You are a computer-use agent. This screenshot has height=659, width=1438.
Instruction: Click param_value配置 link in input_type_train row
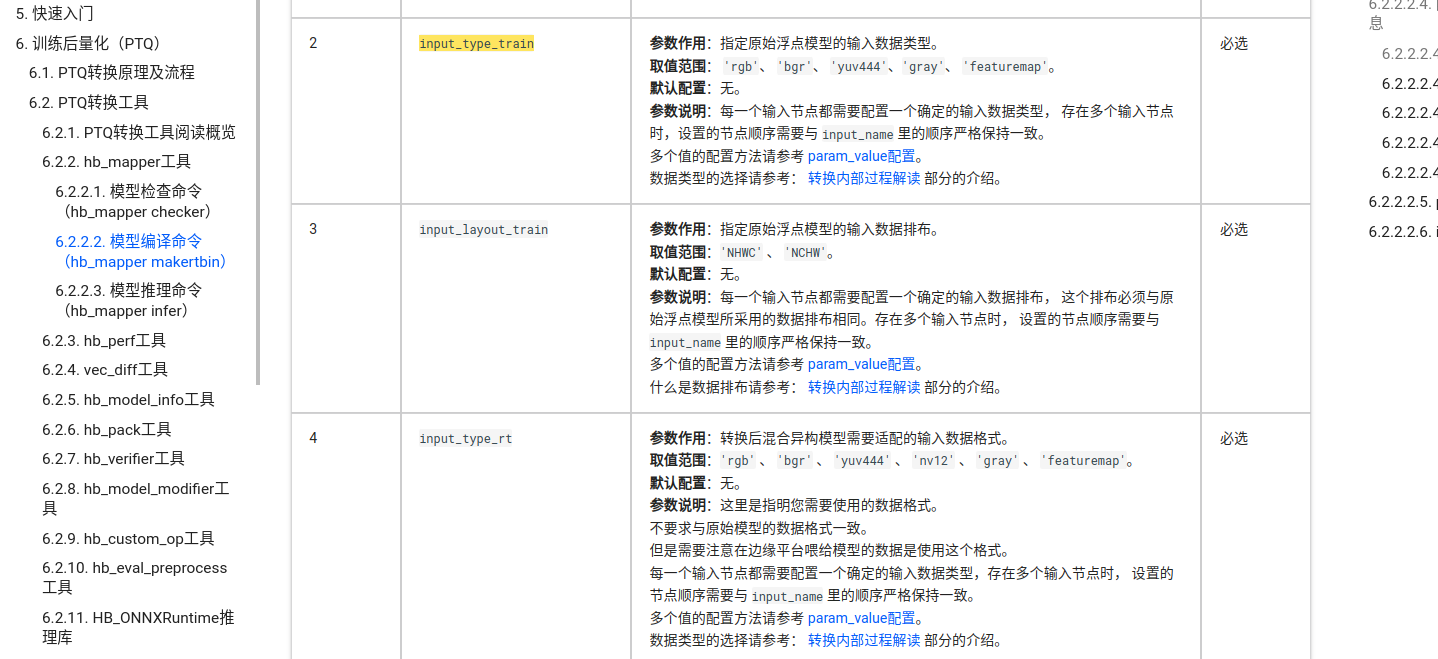861,156
